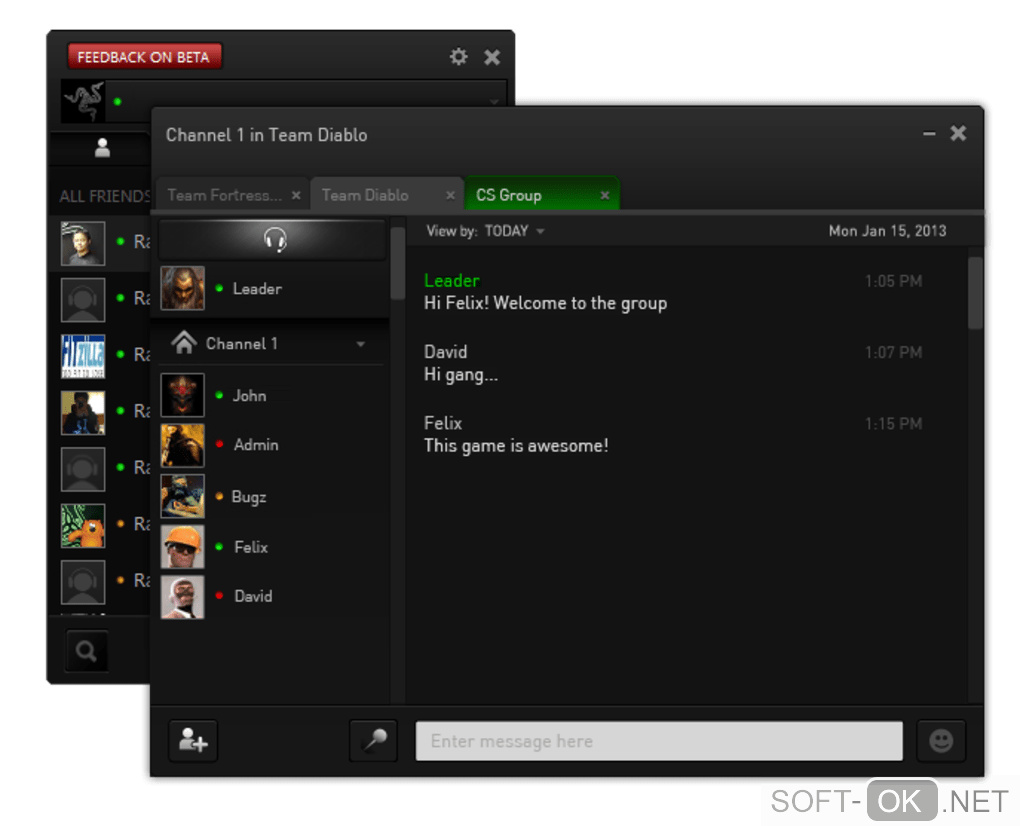Close the Team Diablo tab
This screenshot has width=1020, height=826.
pyautogui.click(x=450, y=195)
